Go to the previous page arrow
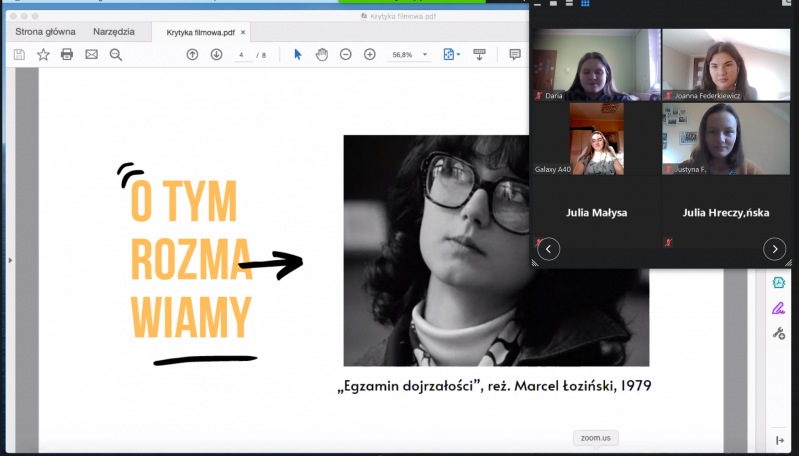 click(x=192, y=55)
